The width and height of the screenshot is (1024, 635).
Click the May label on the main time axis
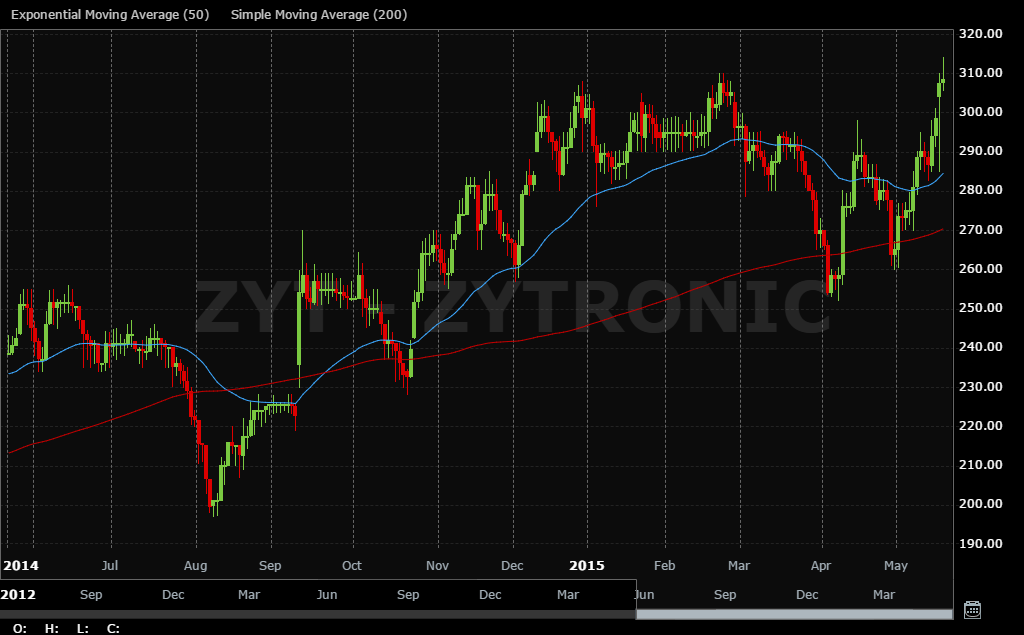(896, 566)
